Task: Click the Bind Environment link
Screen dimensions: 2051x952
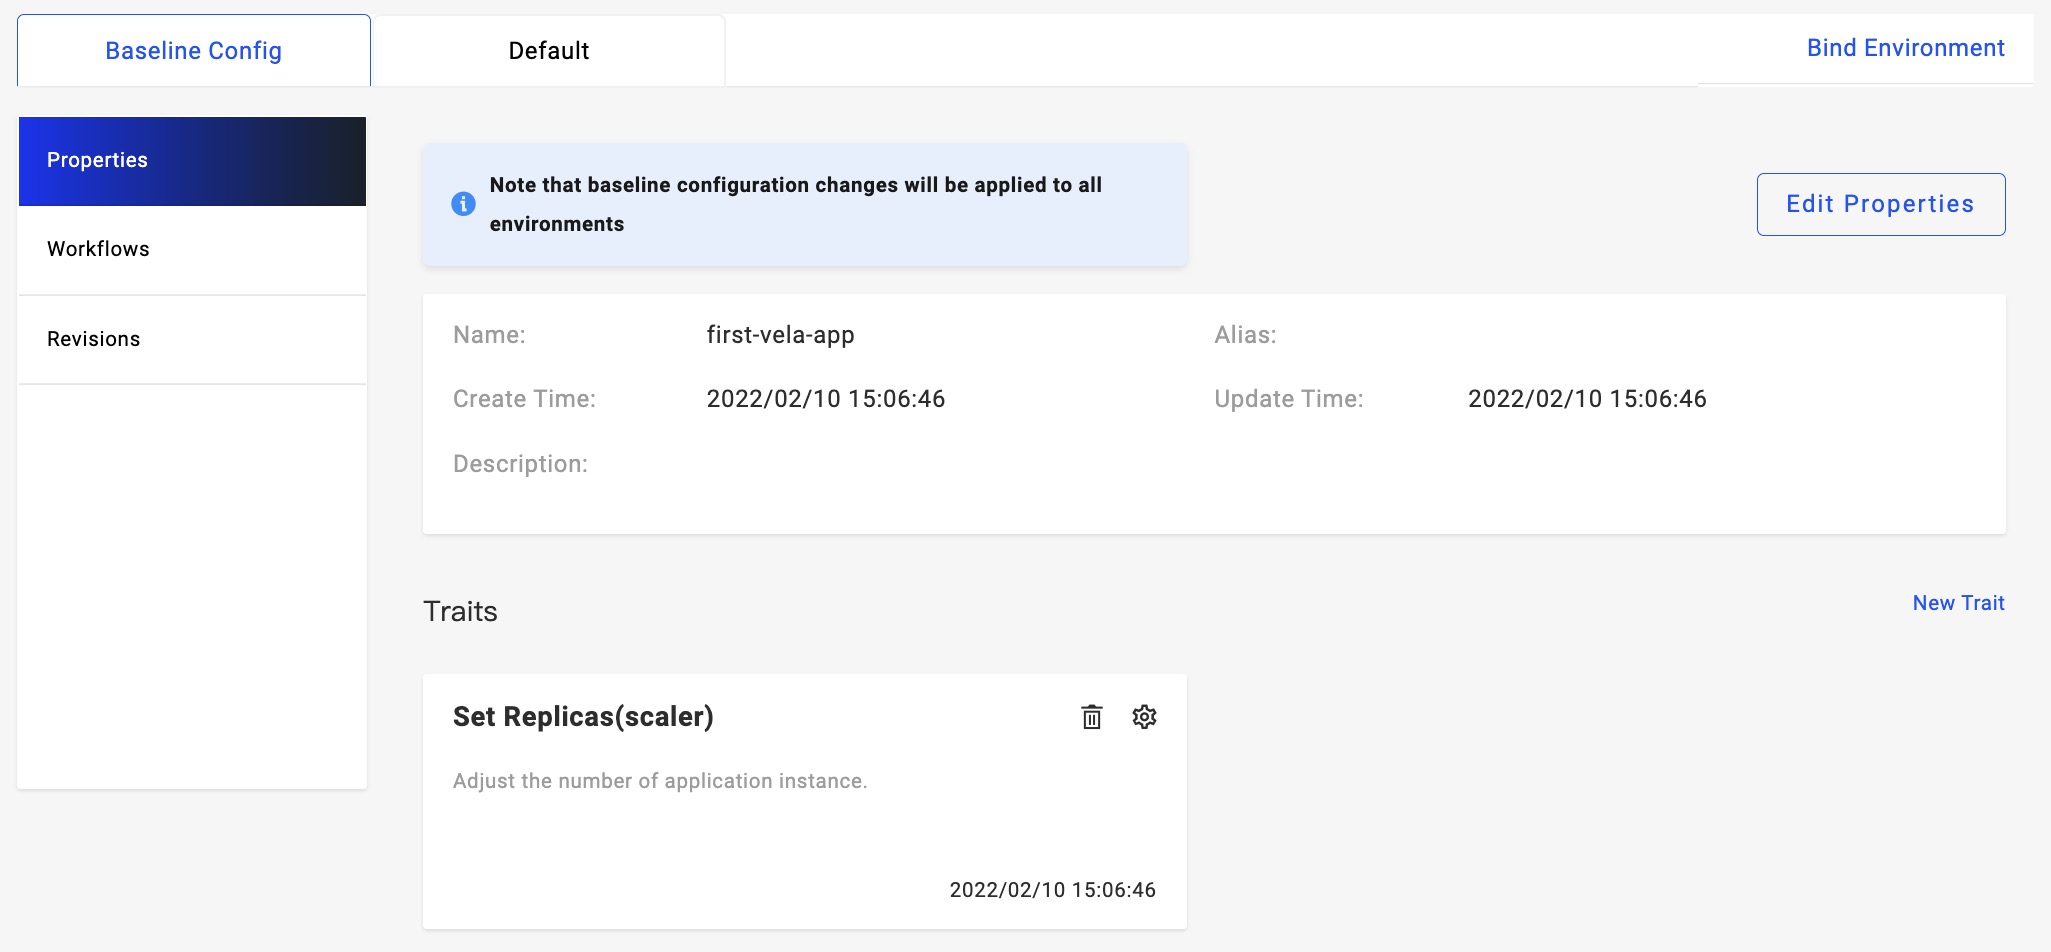Action: [1905, 48]
